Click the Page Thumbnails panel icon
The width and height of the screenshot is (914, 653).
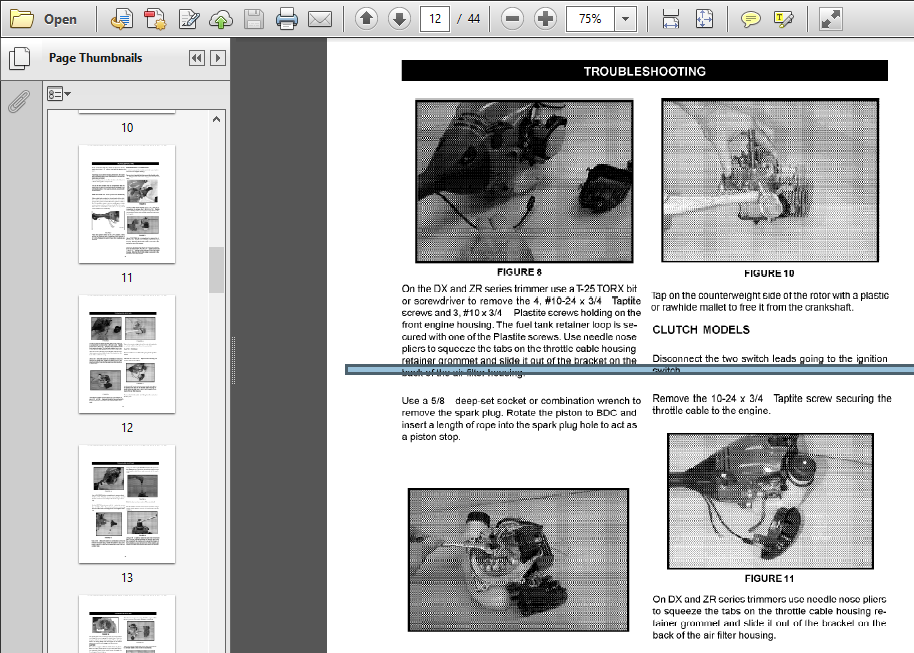[19, 58]
